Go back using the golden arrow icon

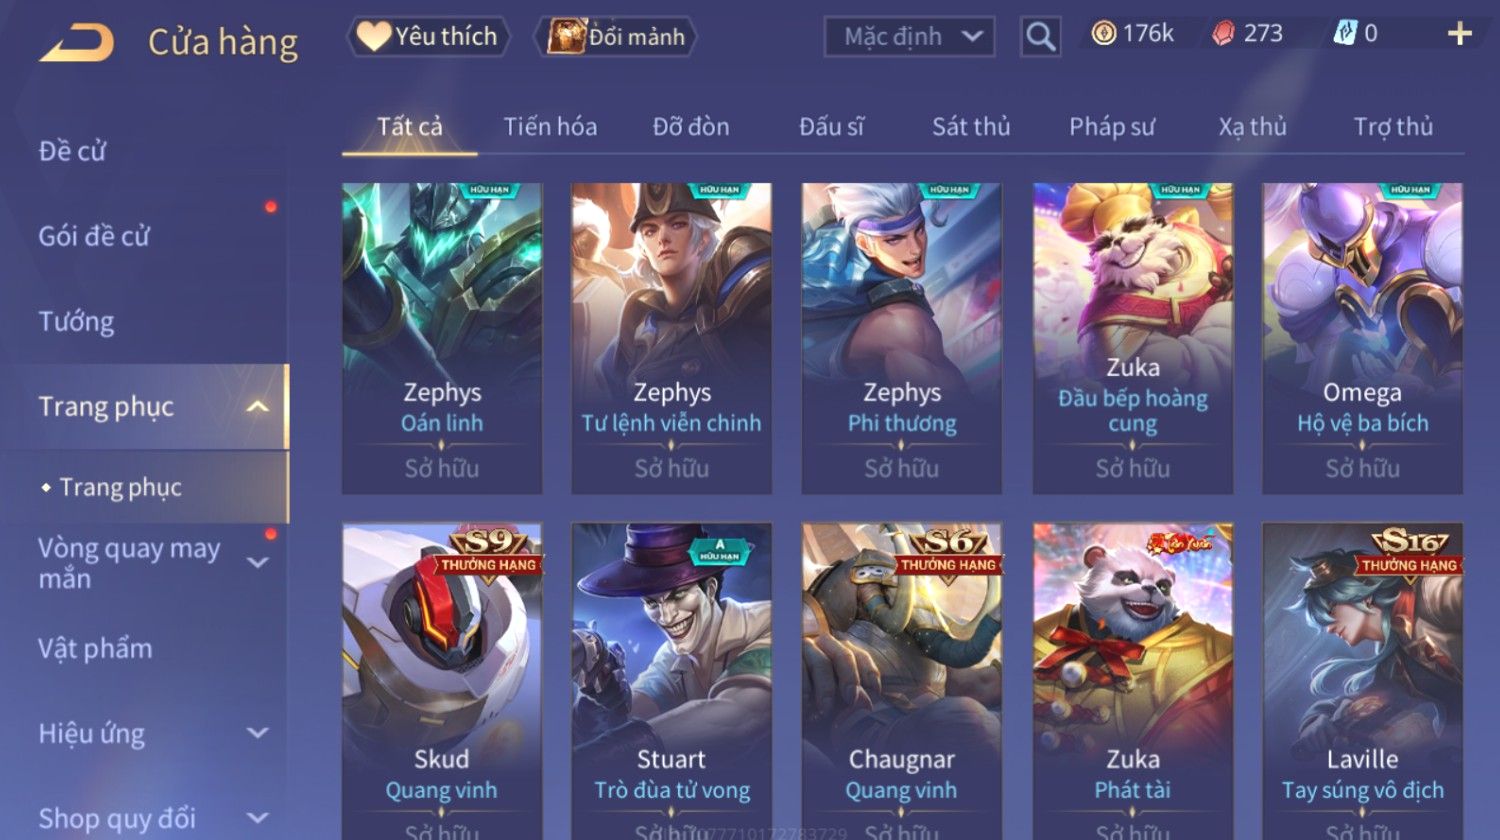pos(76,43)
